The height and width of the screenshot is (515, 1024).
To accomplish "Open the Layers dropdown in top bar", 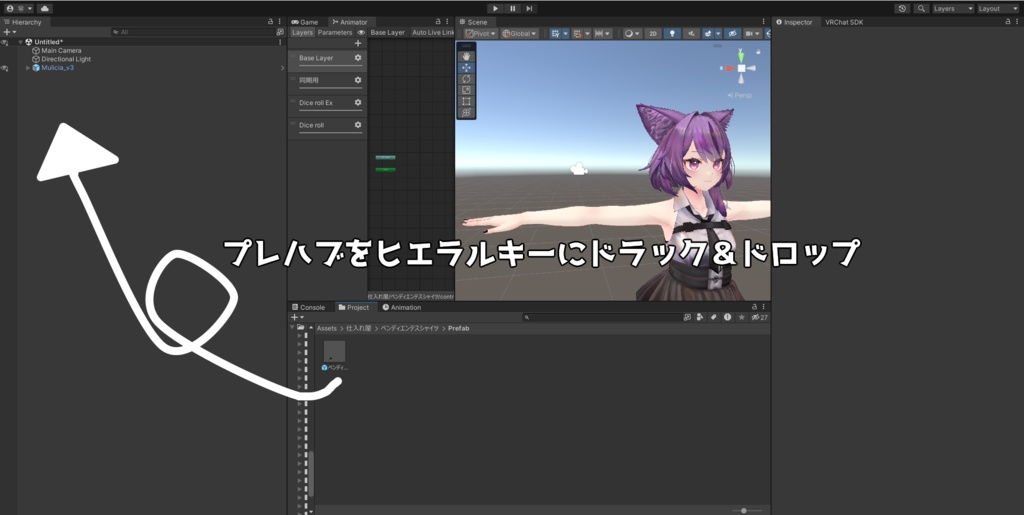I will point(953,8).
